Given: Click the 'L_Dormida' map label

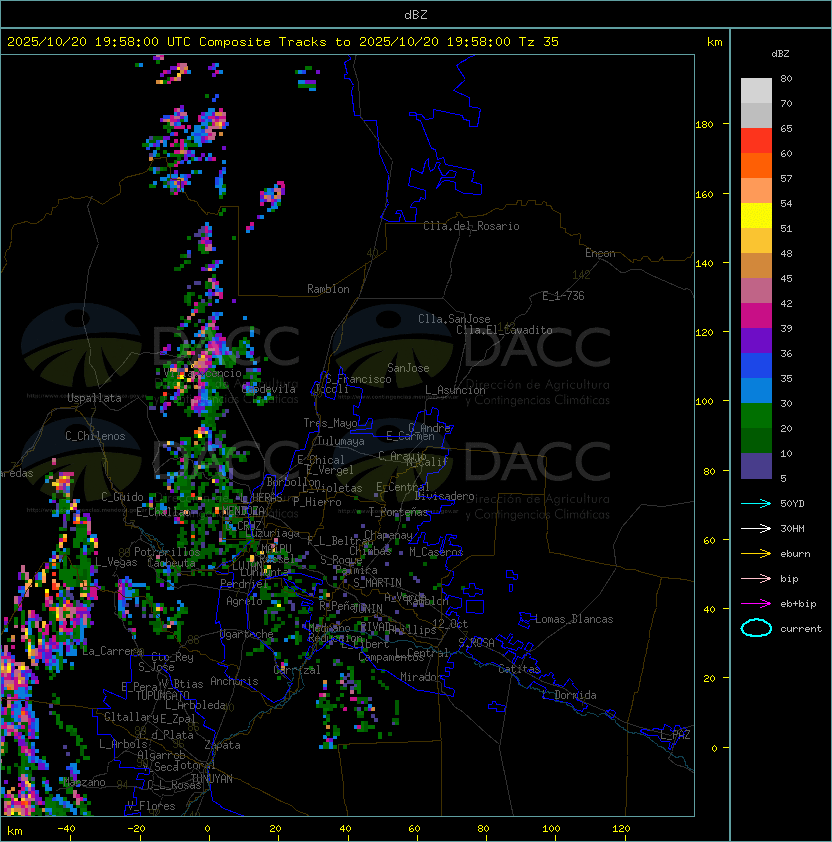Looking at the screenshot, I should click(569, 695).
